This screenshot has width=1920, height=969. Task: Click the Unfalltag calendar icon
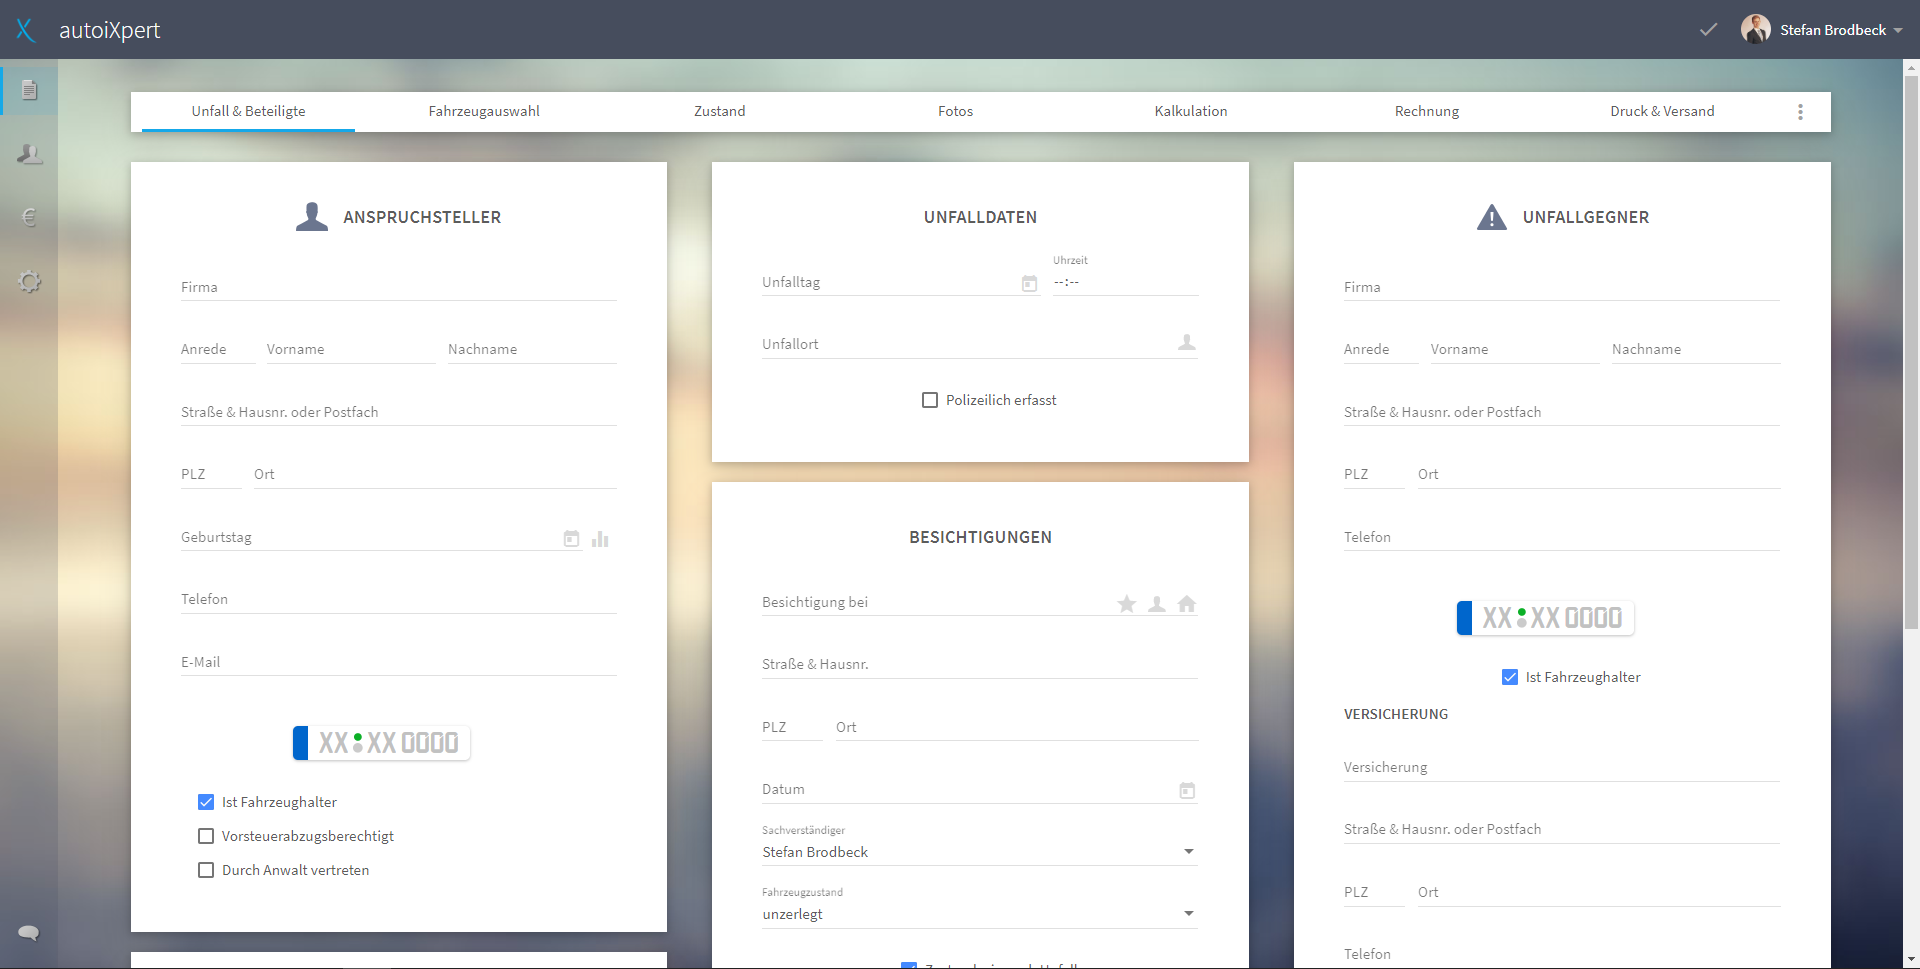coord(1029,284)
